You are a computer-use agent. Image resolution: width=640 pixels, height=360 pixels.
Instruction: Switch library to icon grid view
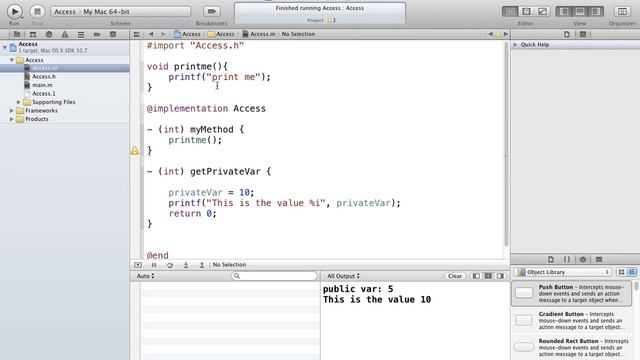click(x=621, y=272)
